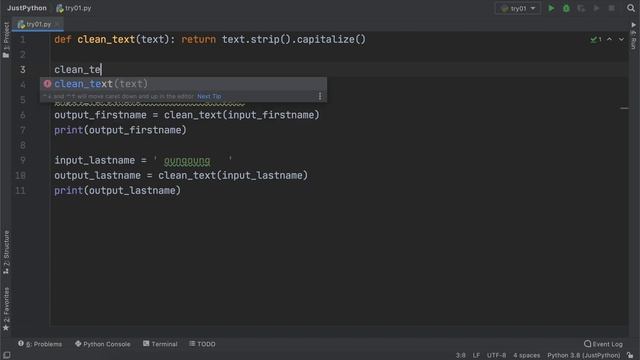Click line number 11 in gutter
640x360 pixels.
20,191
